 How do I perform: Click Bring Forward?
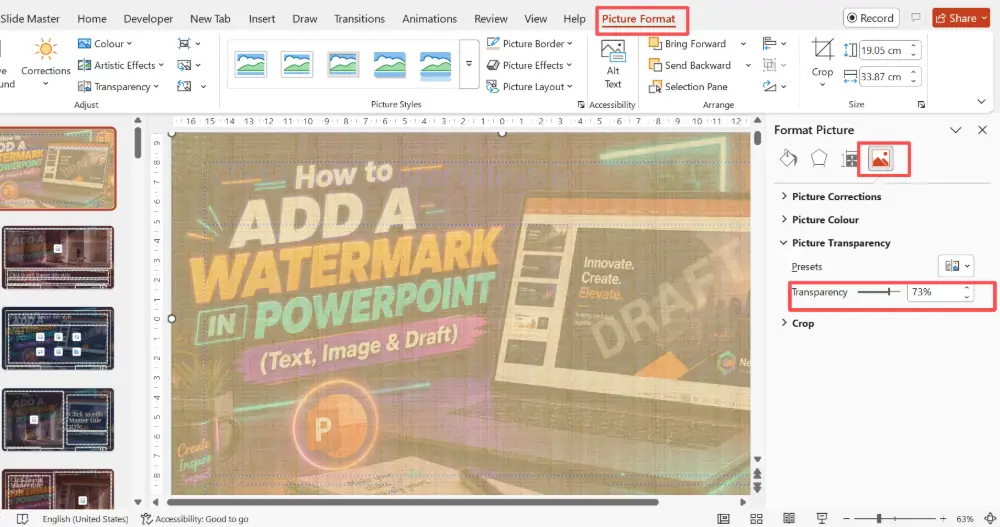tap(688, 43)
